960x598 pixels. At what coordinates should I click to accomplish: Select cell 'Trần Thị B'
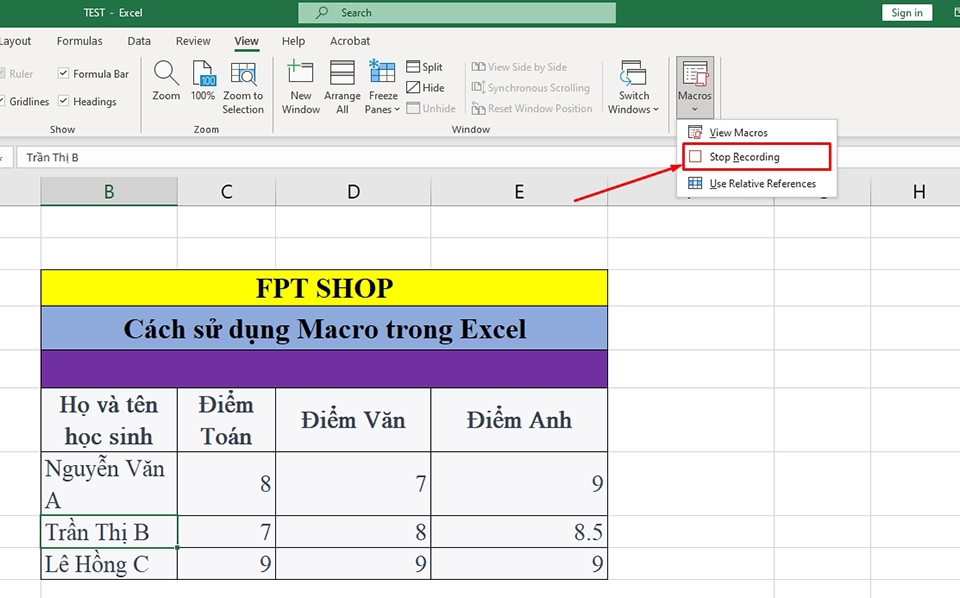point(109,532)
